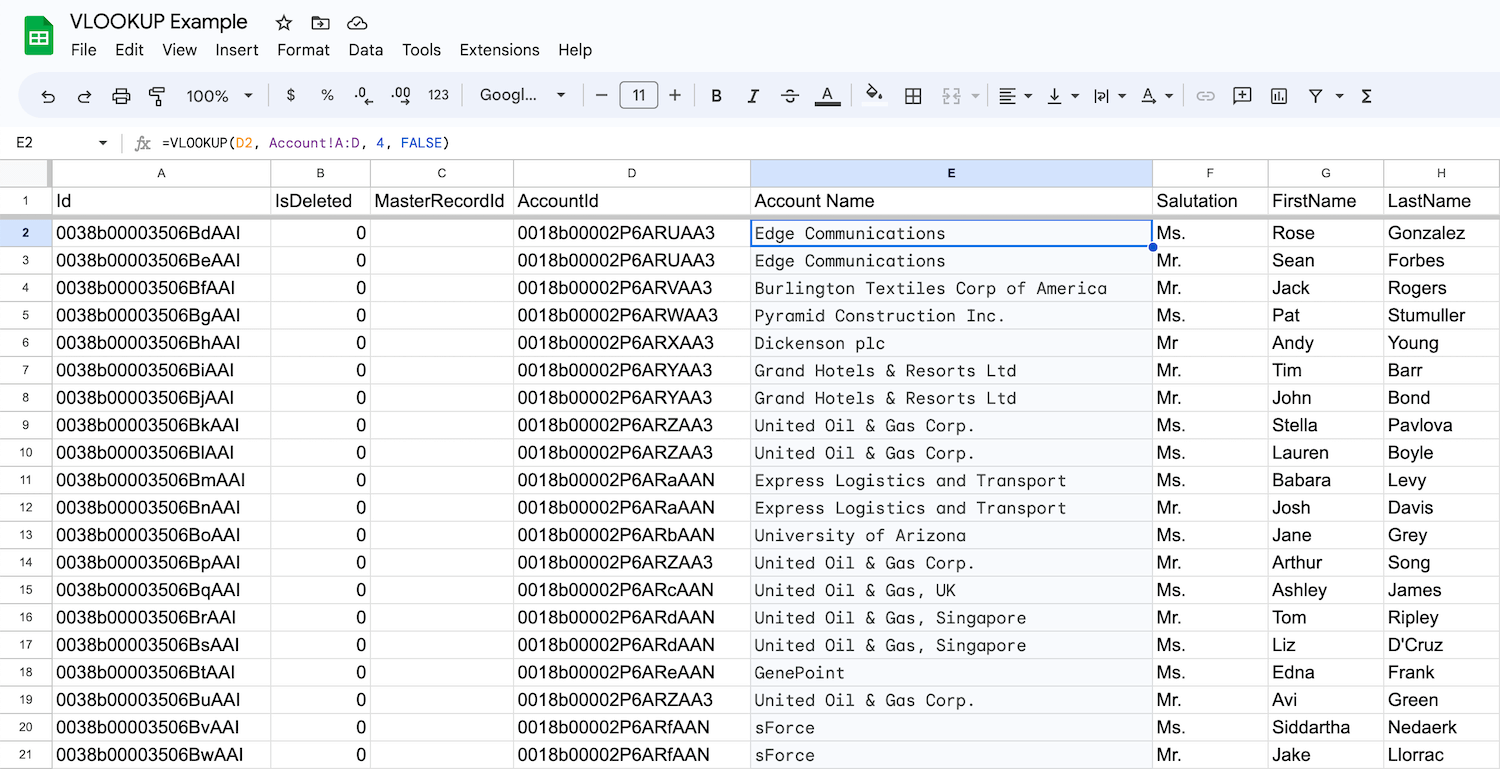Create a filter with the funnel icon
The height and width of the screenshot is (769, 1500).
click(1316, 96)
